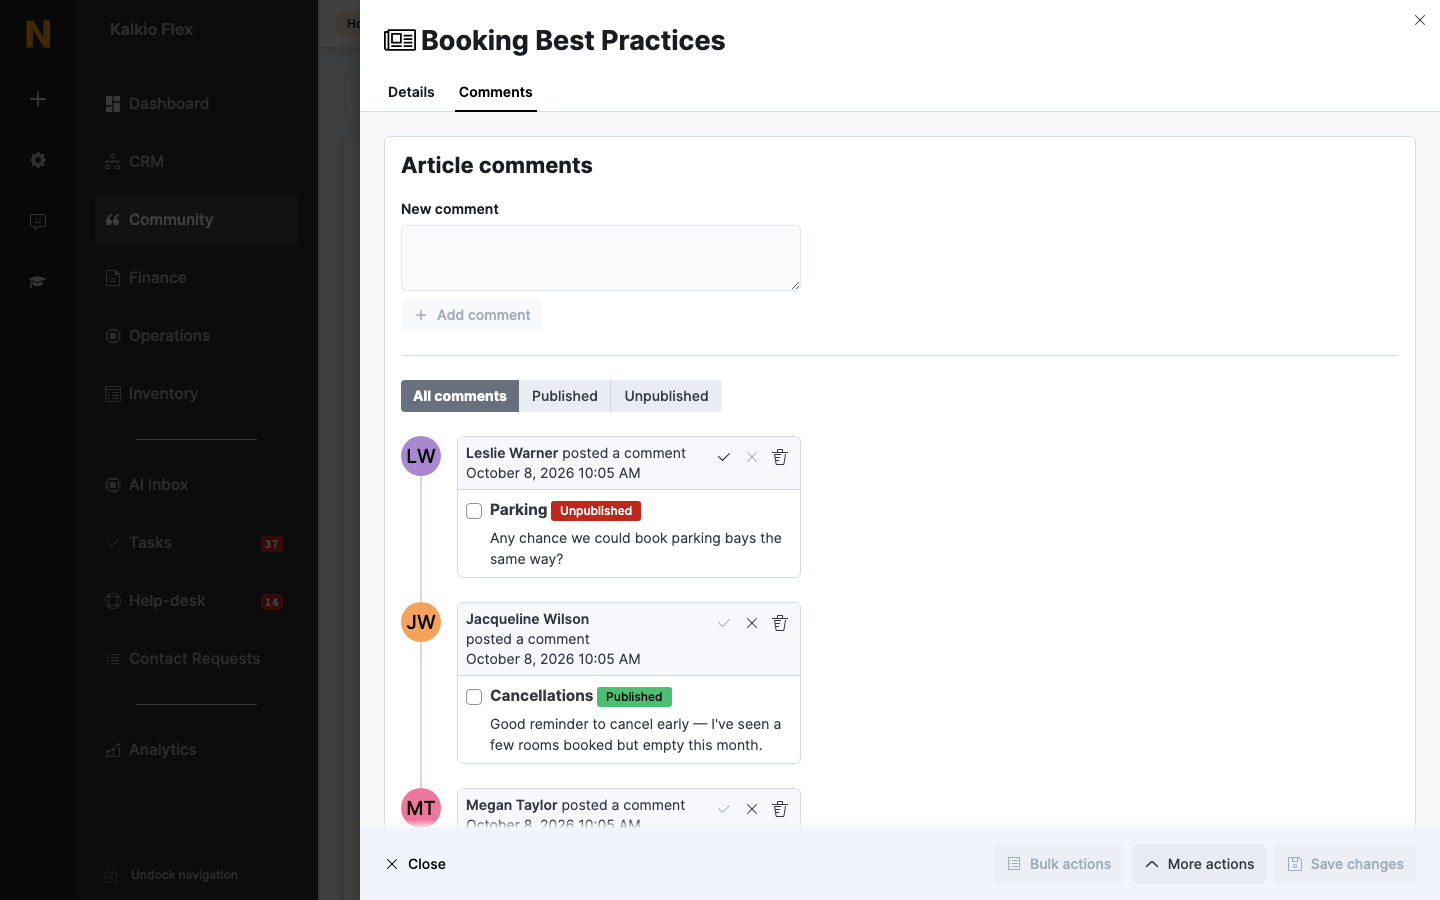Click the JW avatar
The image size is (1440, 900).
[421, 622]
